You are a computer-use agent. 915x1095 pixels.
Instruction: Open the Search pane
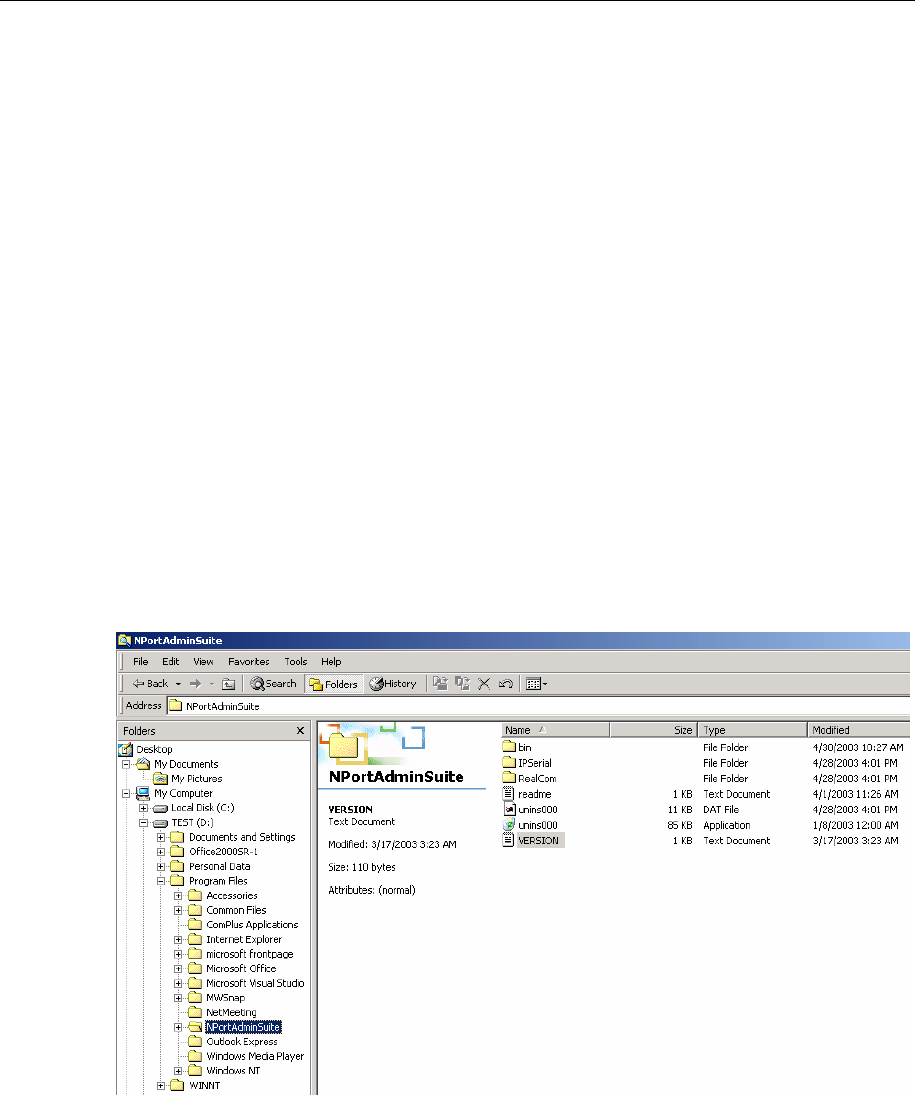(x=274, y=684)
